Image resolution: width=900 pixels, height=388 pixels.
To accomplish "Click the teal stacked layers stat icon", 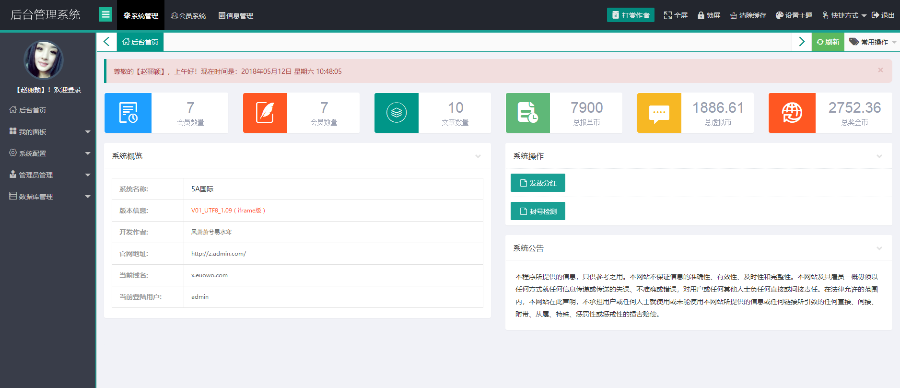I will 397,113.
